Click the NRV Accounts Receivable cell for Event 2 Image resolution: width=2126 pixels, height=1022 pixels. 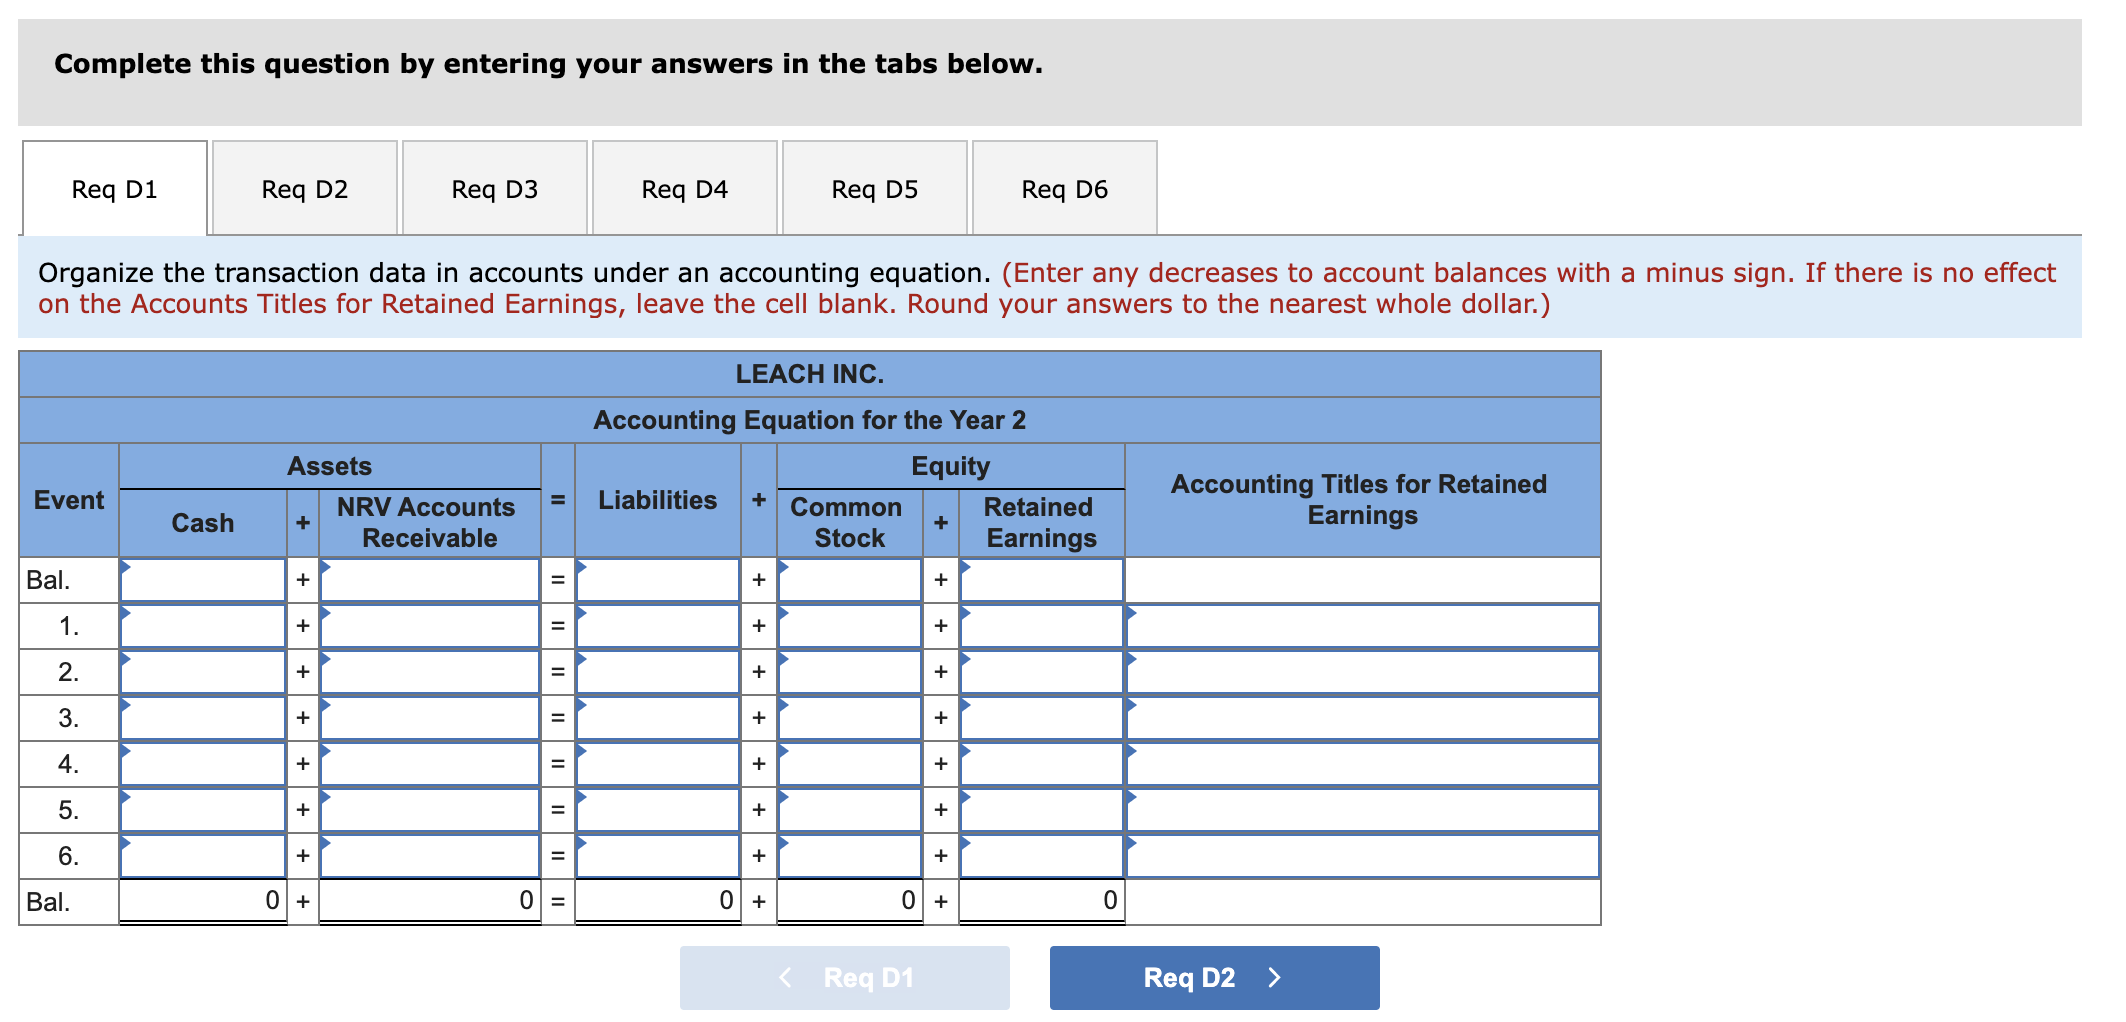coord(430,670)
